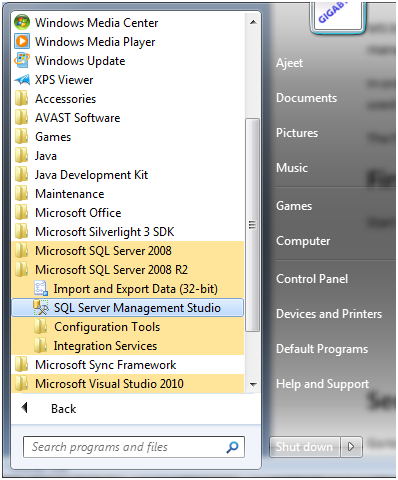Expand the Microsoft Visual Studio 2010 folder

(x=128, y=384)
